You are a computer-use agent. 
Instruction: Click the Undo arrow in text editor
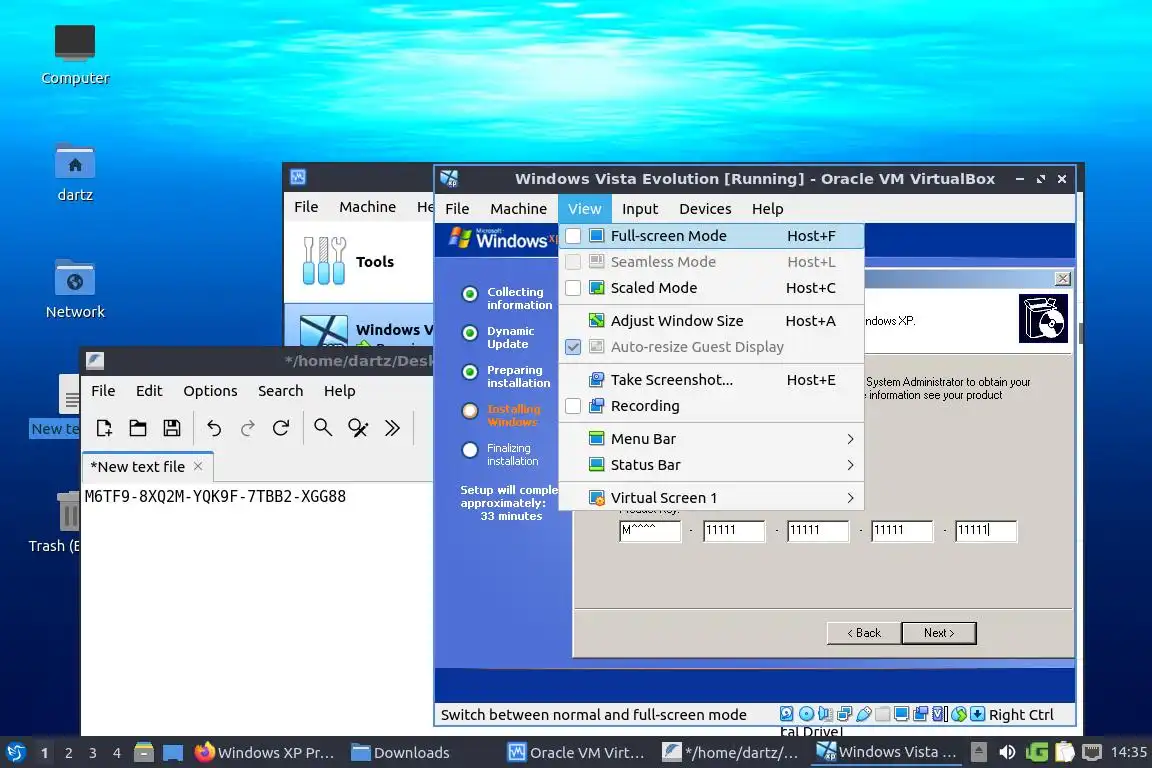[x=214, y=428]
